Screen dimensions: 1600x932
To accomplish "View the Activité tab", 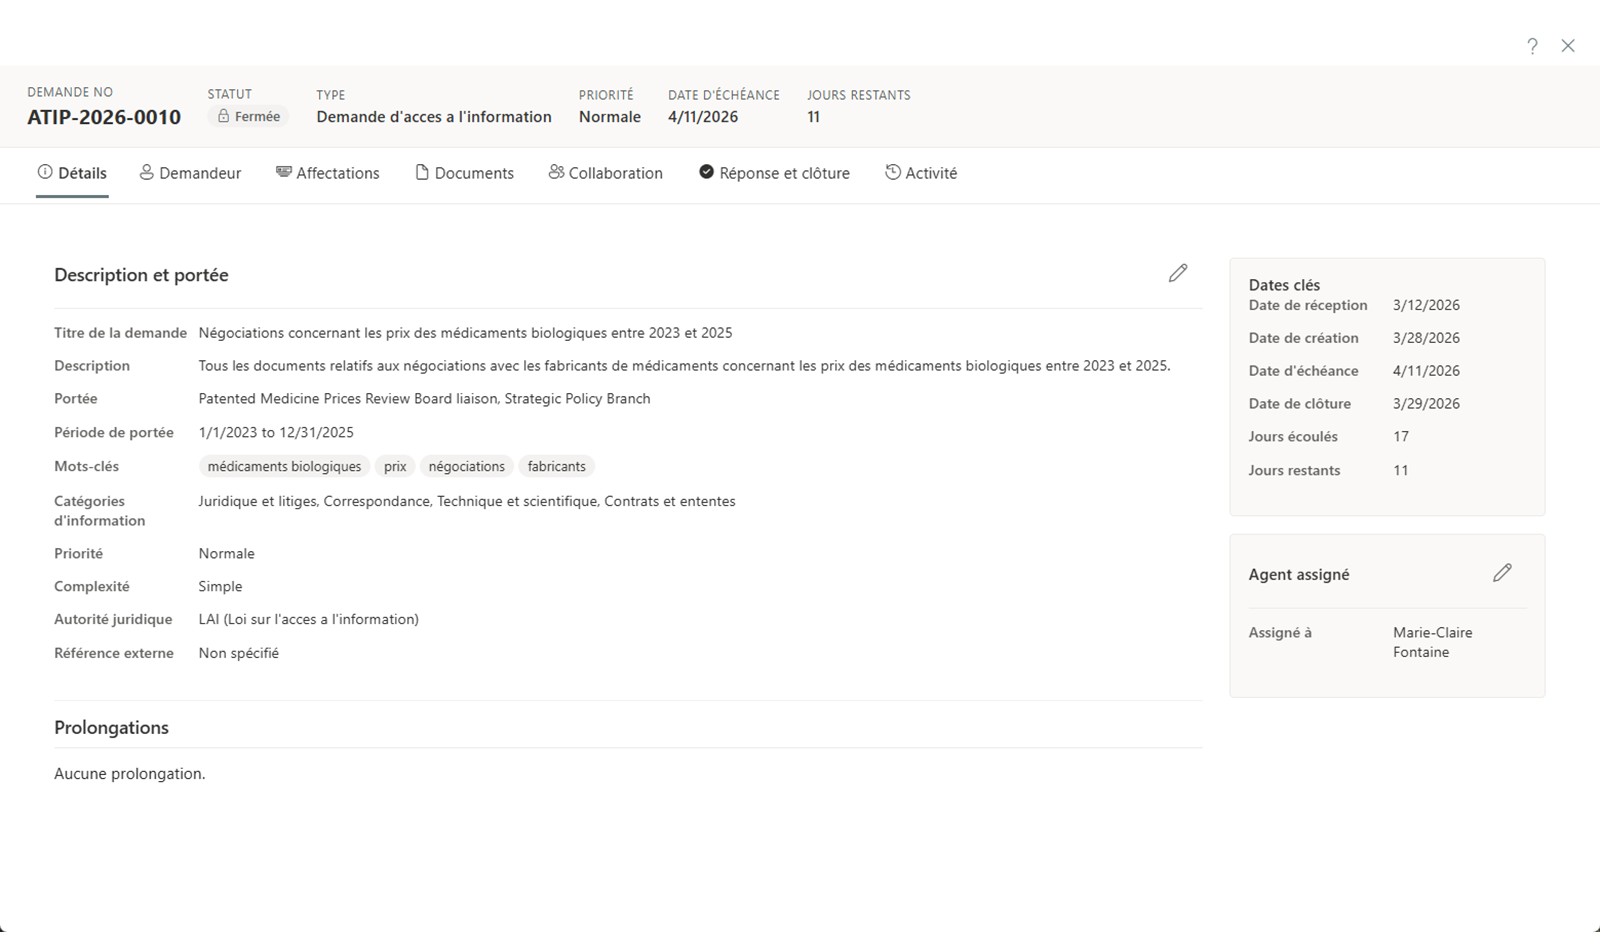I will click(921, 173).
